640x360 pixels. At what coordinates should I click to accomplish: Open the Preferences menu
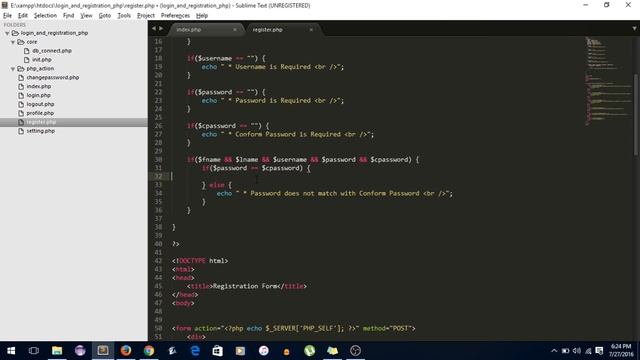click(x=175, y=16)
